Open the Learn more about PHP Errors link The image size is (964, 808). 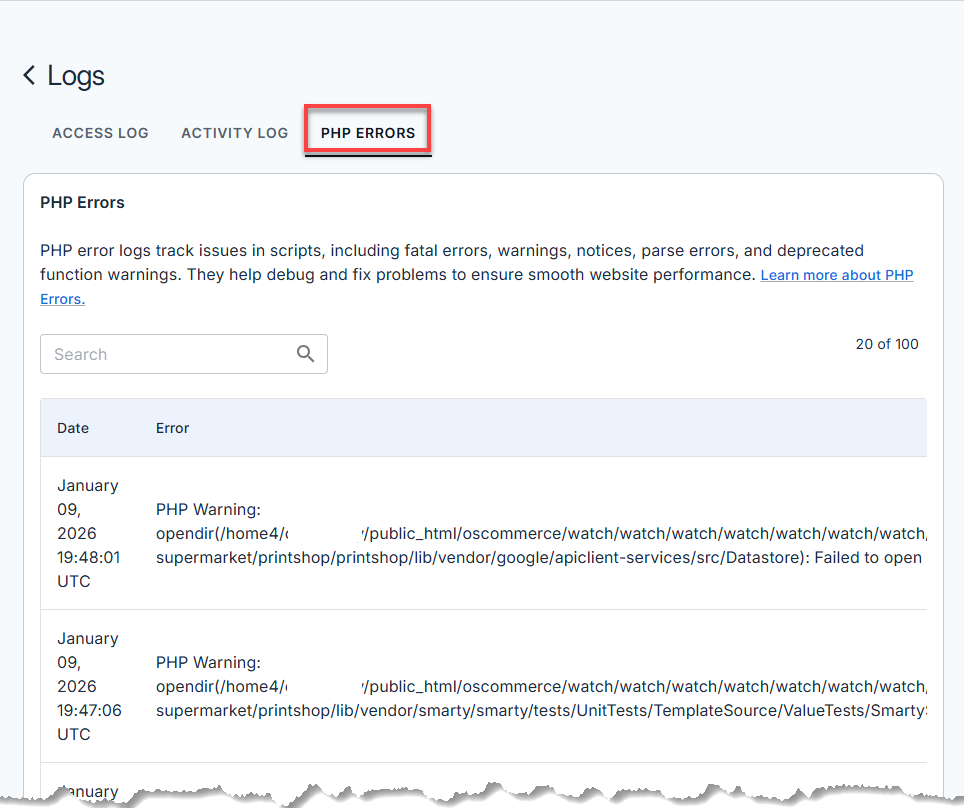pos(837,275)
